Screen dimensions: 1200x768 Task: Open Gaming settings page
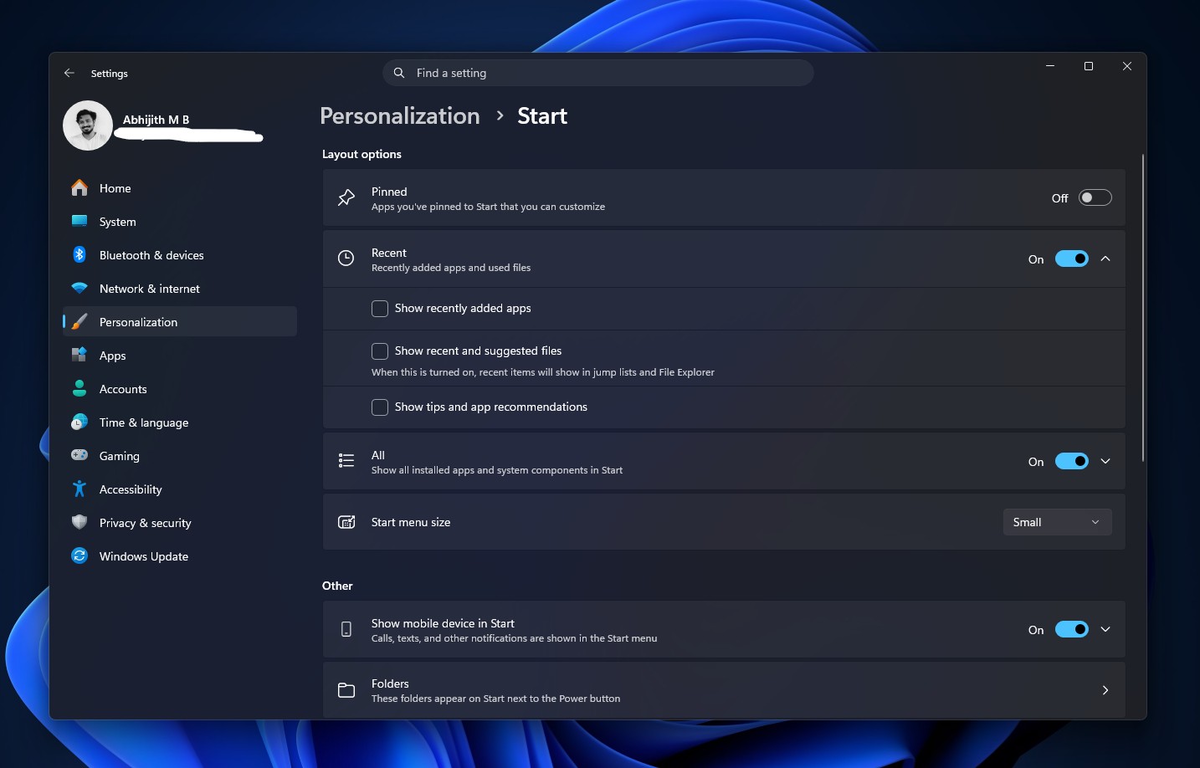(x=180, y=456)
